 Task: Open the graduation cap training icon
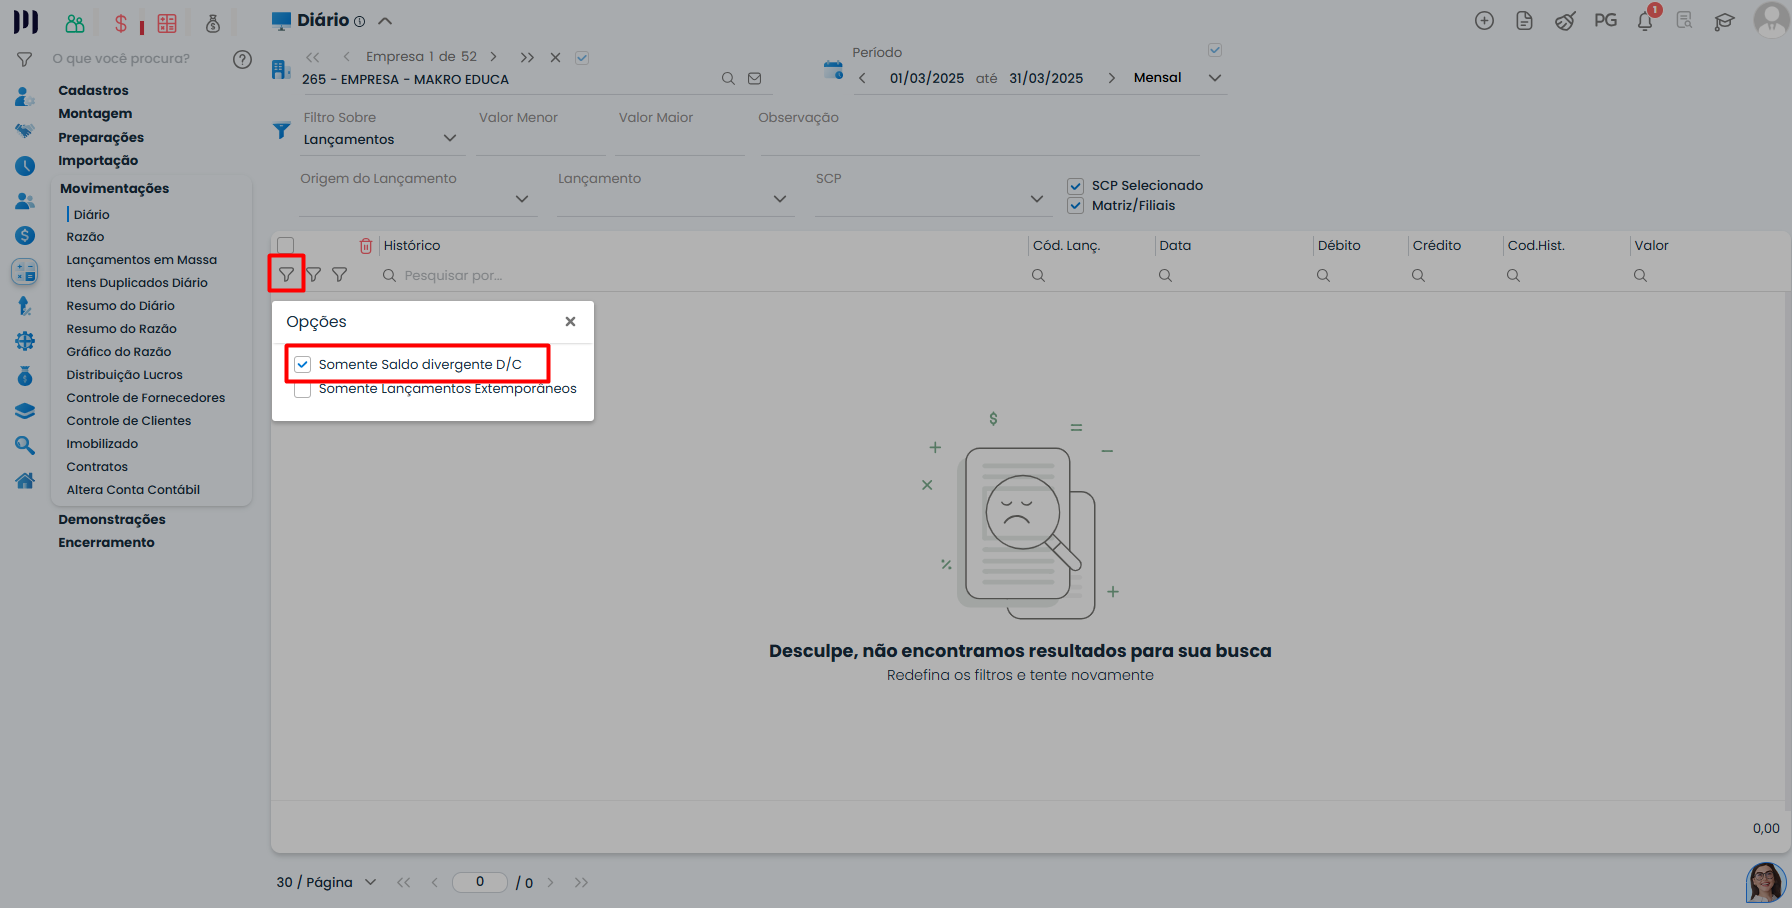pos(1724,21)
